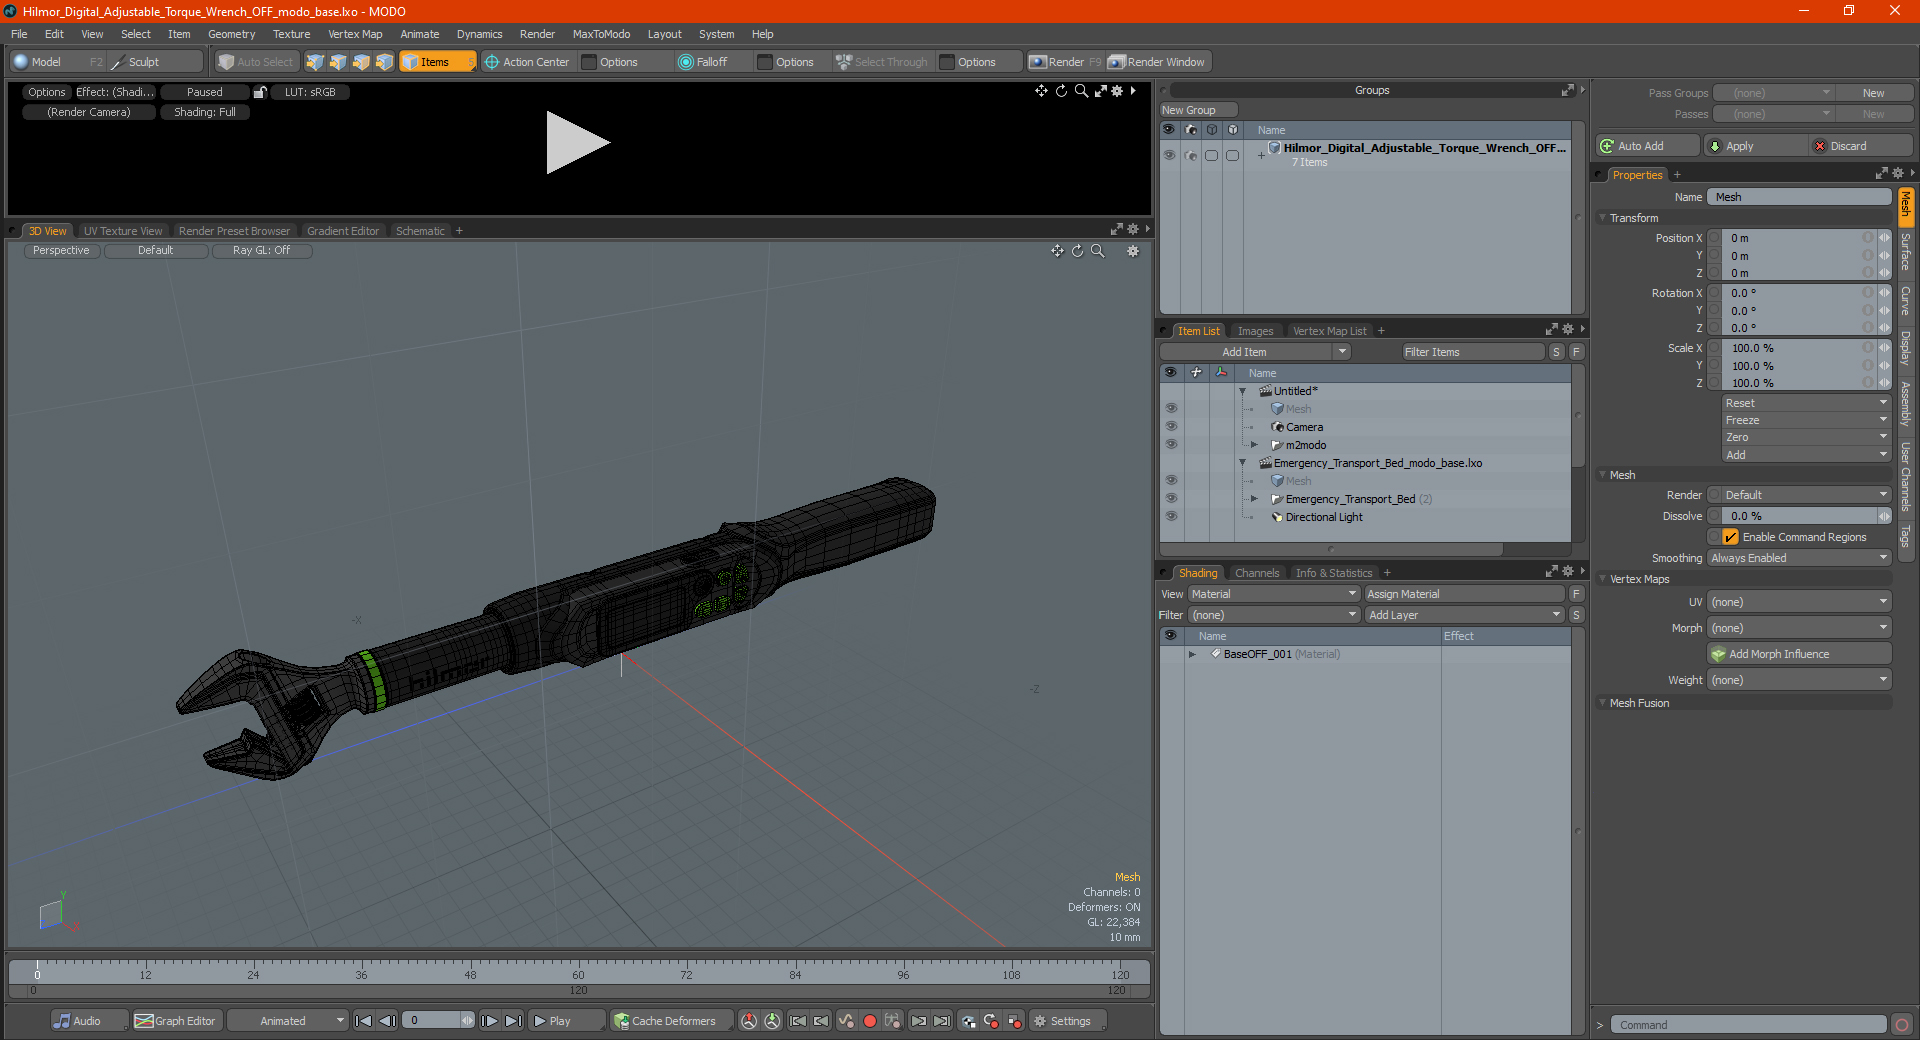Image resolution: width=1920 pixels, height=1040 pixels.
Task: Toggle visibility of Directional Light
Action: point(1171,517)
